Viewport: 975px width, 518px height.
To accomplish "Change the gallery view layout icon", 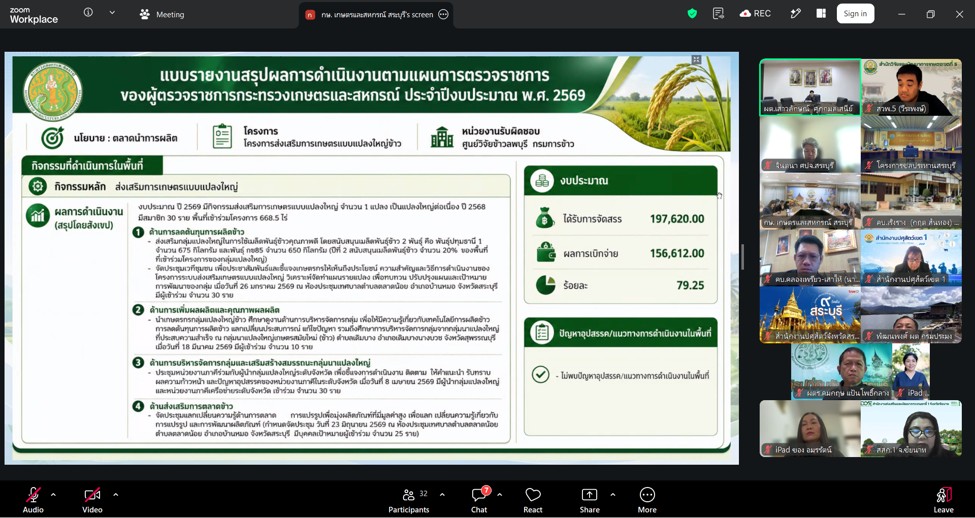I will tap(821, 14).
